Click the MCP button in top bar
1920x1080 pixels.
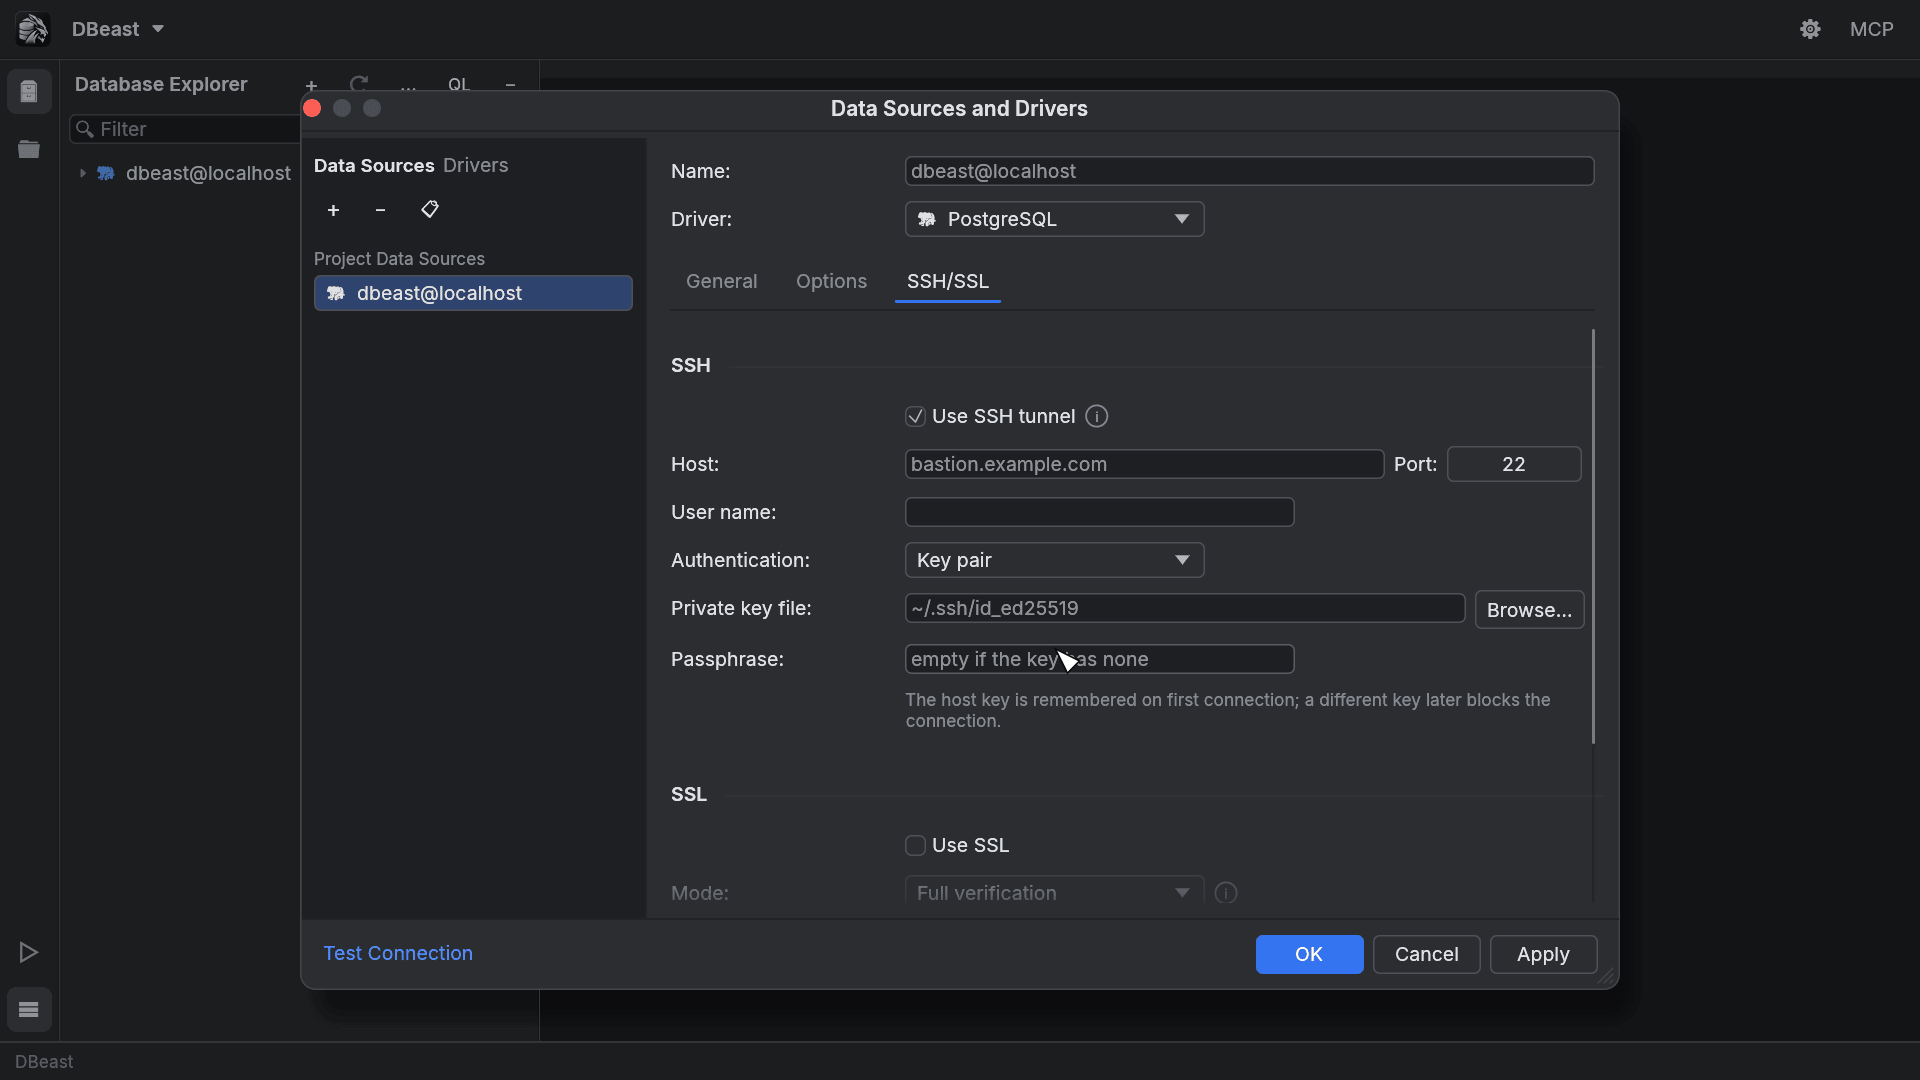click(1871, 29)
